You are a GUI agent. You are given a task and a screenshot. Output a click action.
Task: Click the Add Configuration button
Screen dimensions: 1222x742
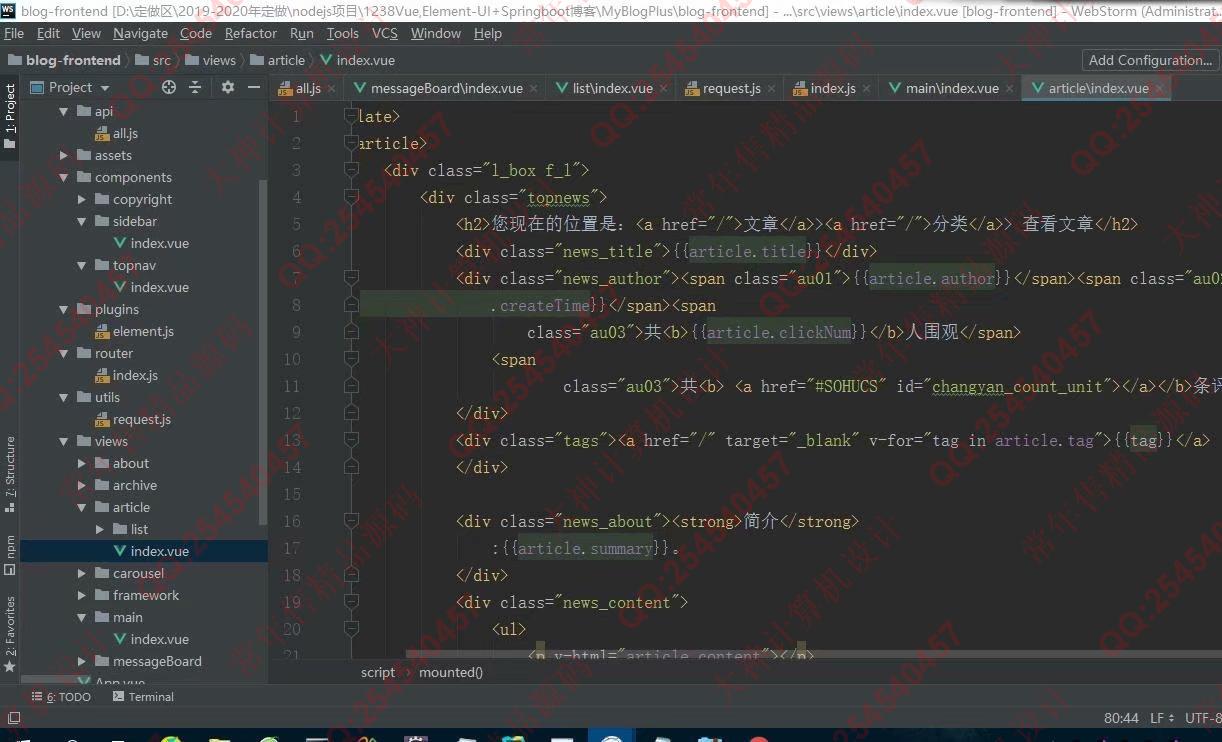tap(1149, 60)
